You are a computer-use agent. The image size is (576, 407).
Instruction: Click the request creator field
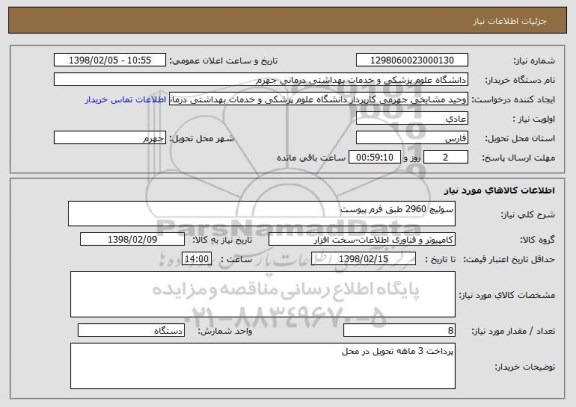[x=318, y=100]
